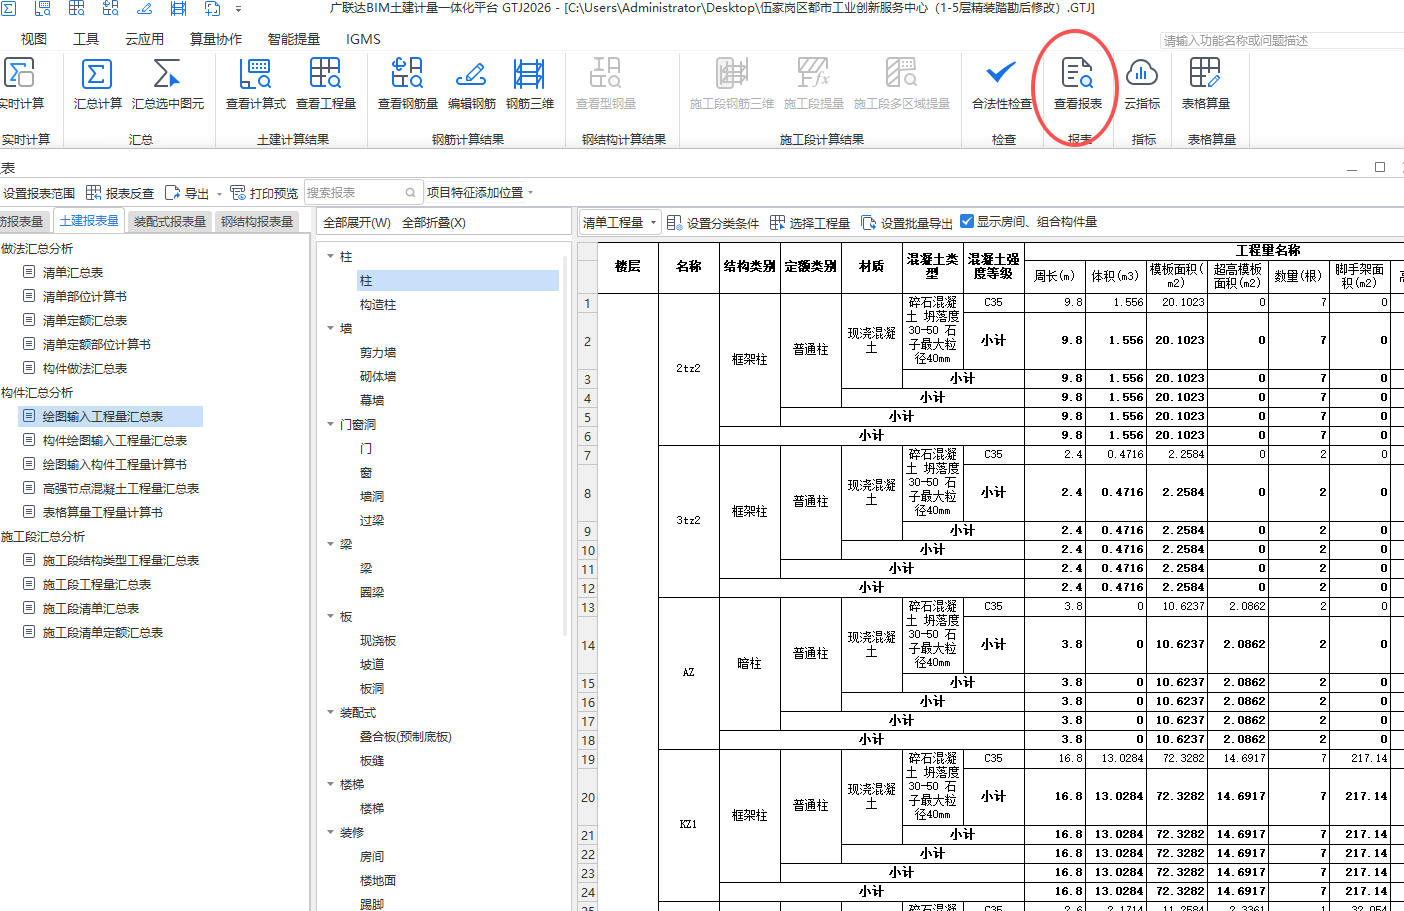This screenshot has width=1404, height=911.
Task: Switch to 钢筋报表量 tab
Action: click(x=22, y=221)
